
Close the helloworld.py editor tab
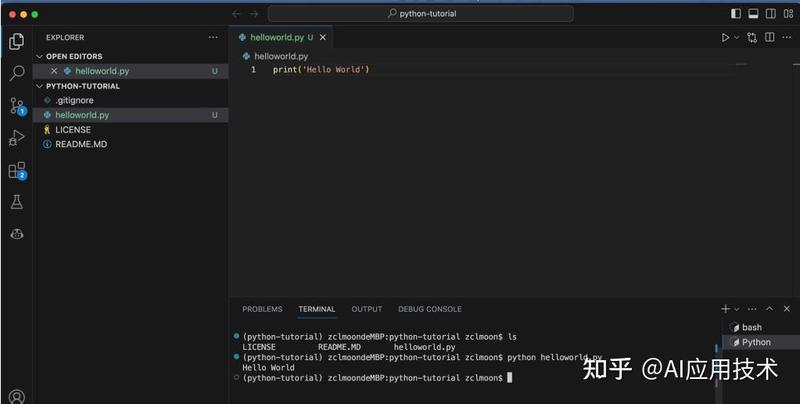pyautogui.click(x=322, y=37)
